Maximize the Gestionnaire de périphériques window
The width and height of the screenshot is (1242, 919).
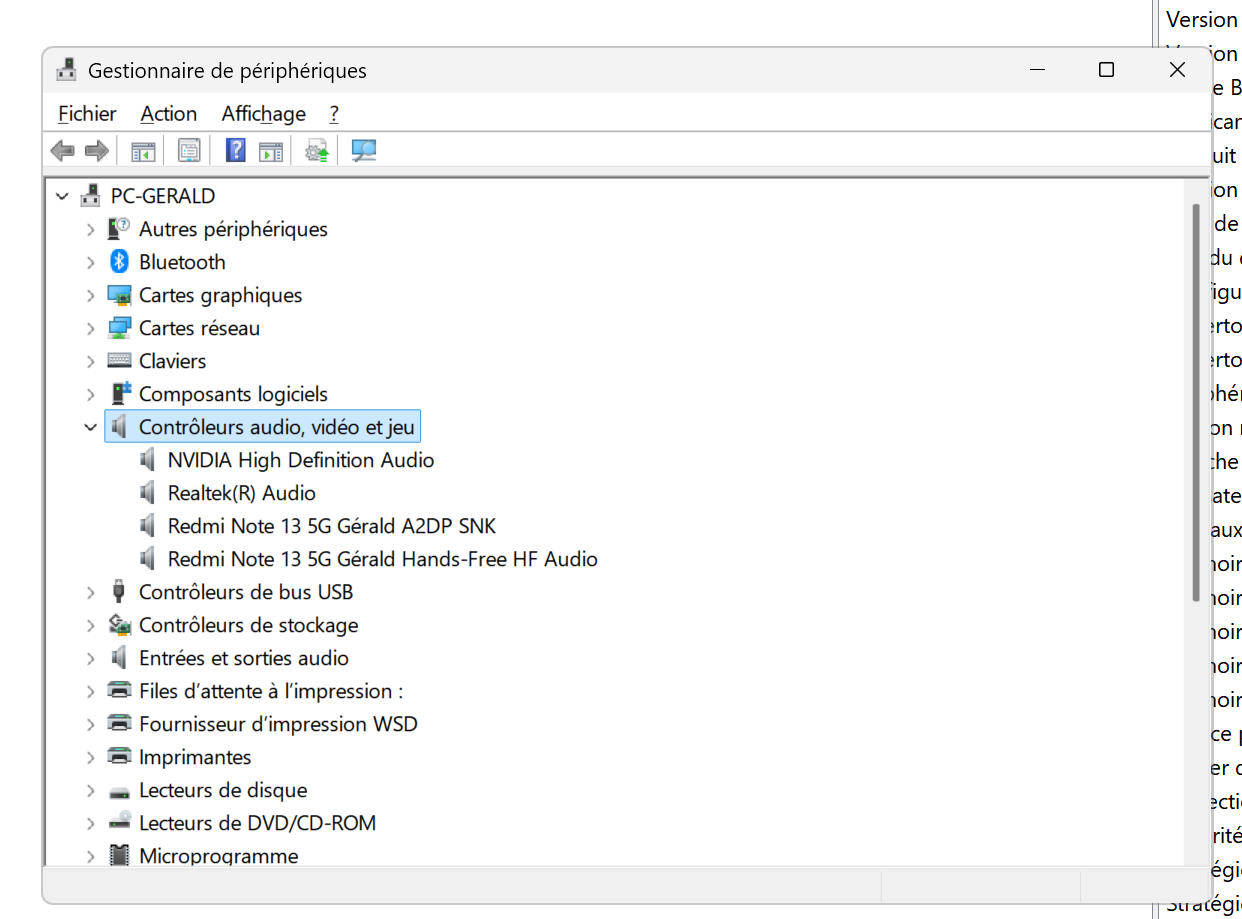(1106, 70)
